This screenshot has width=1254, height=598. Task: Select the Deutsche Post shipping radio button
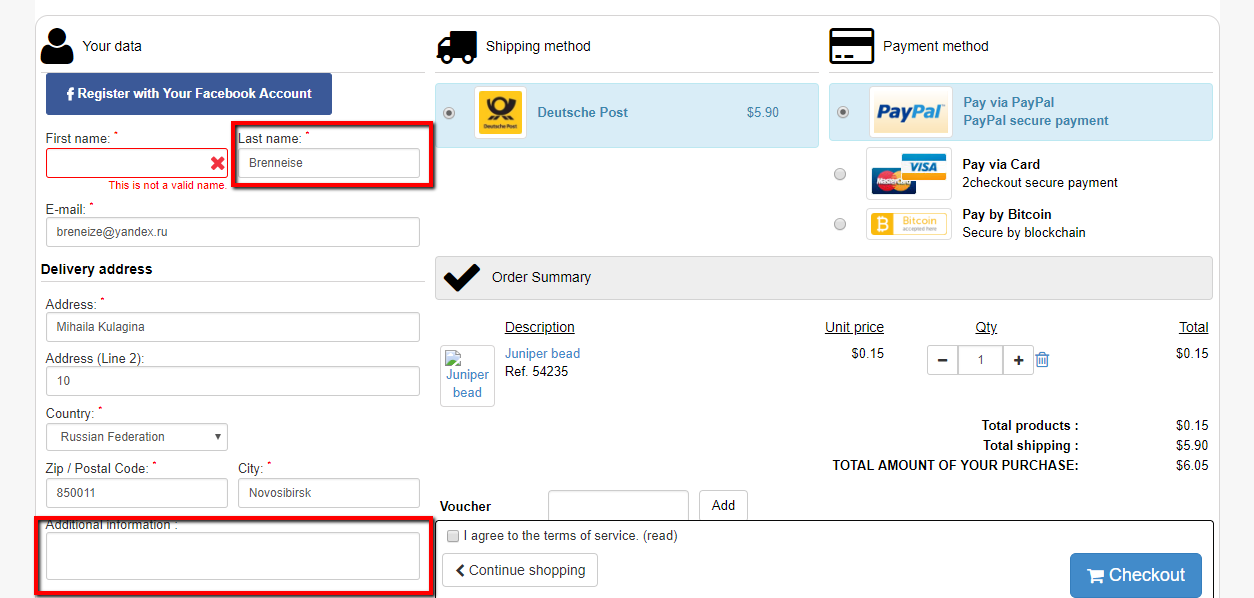tap(449, 113)
